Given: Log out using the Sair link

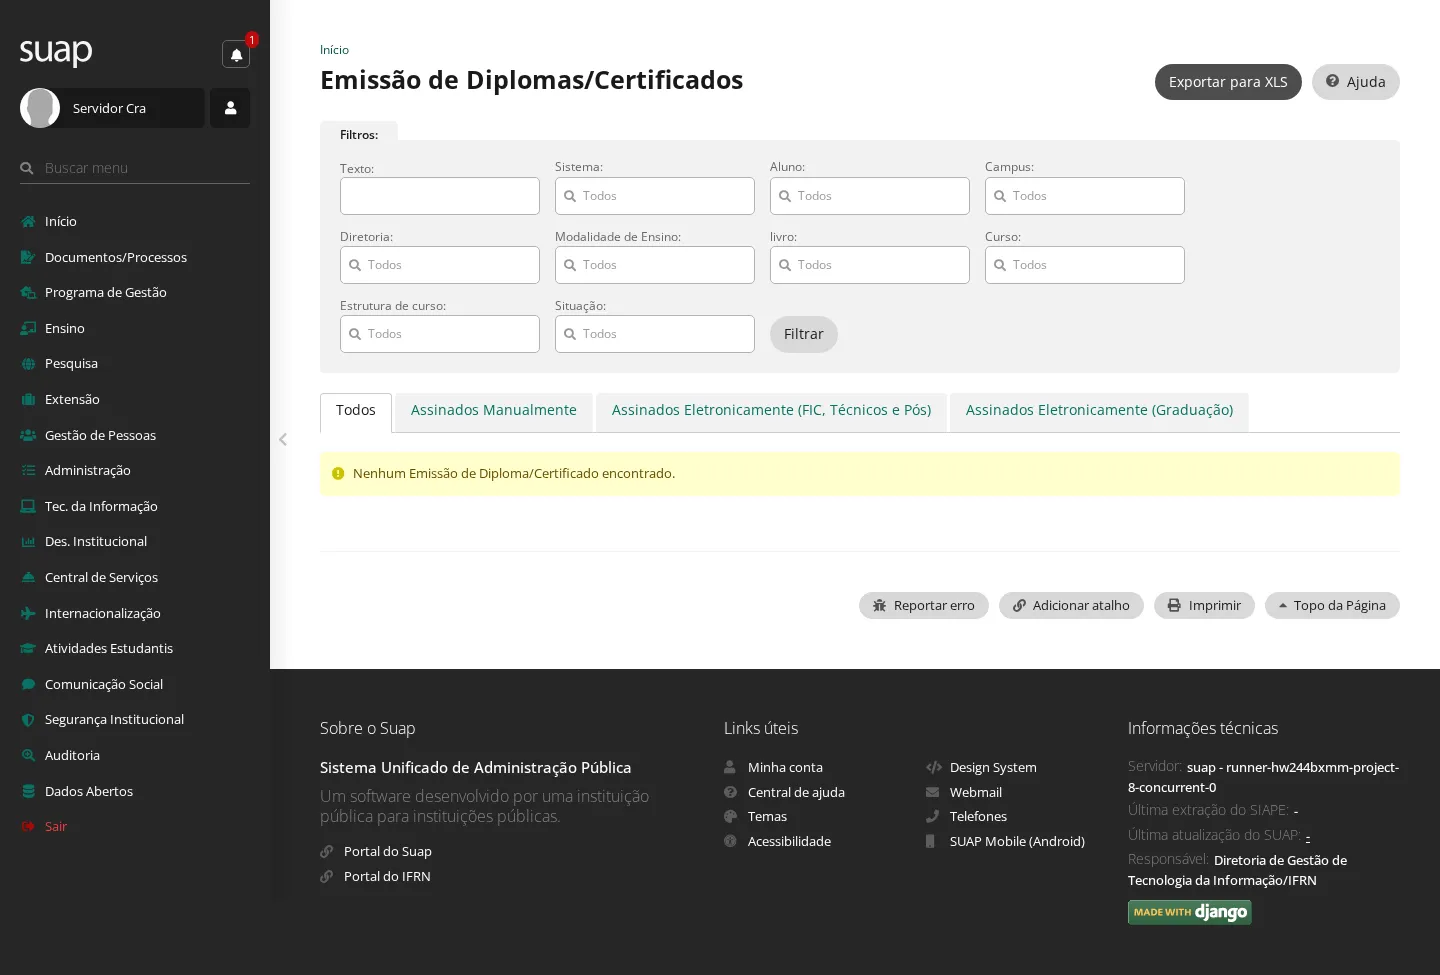Looking at the screenshot, I should pyautogui.click(x=56, y=826).
